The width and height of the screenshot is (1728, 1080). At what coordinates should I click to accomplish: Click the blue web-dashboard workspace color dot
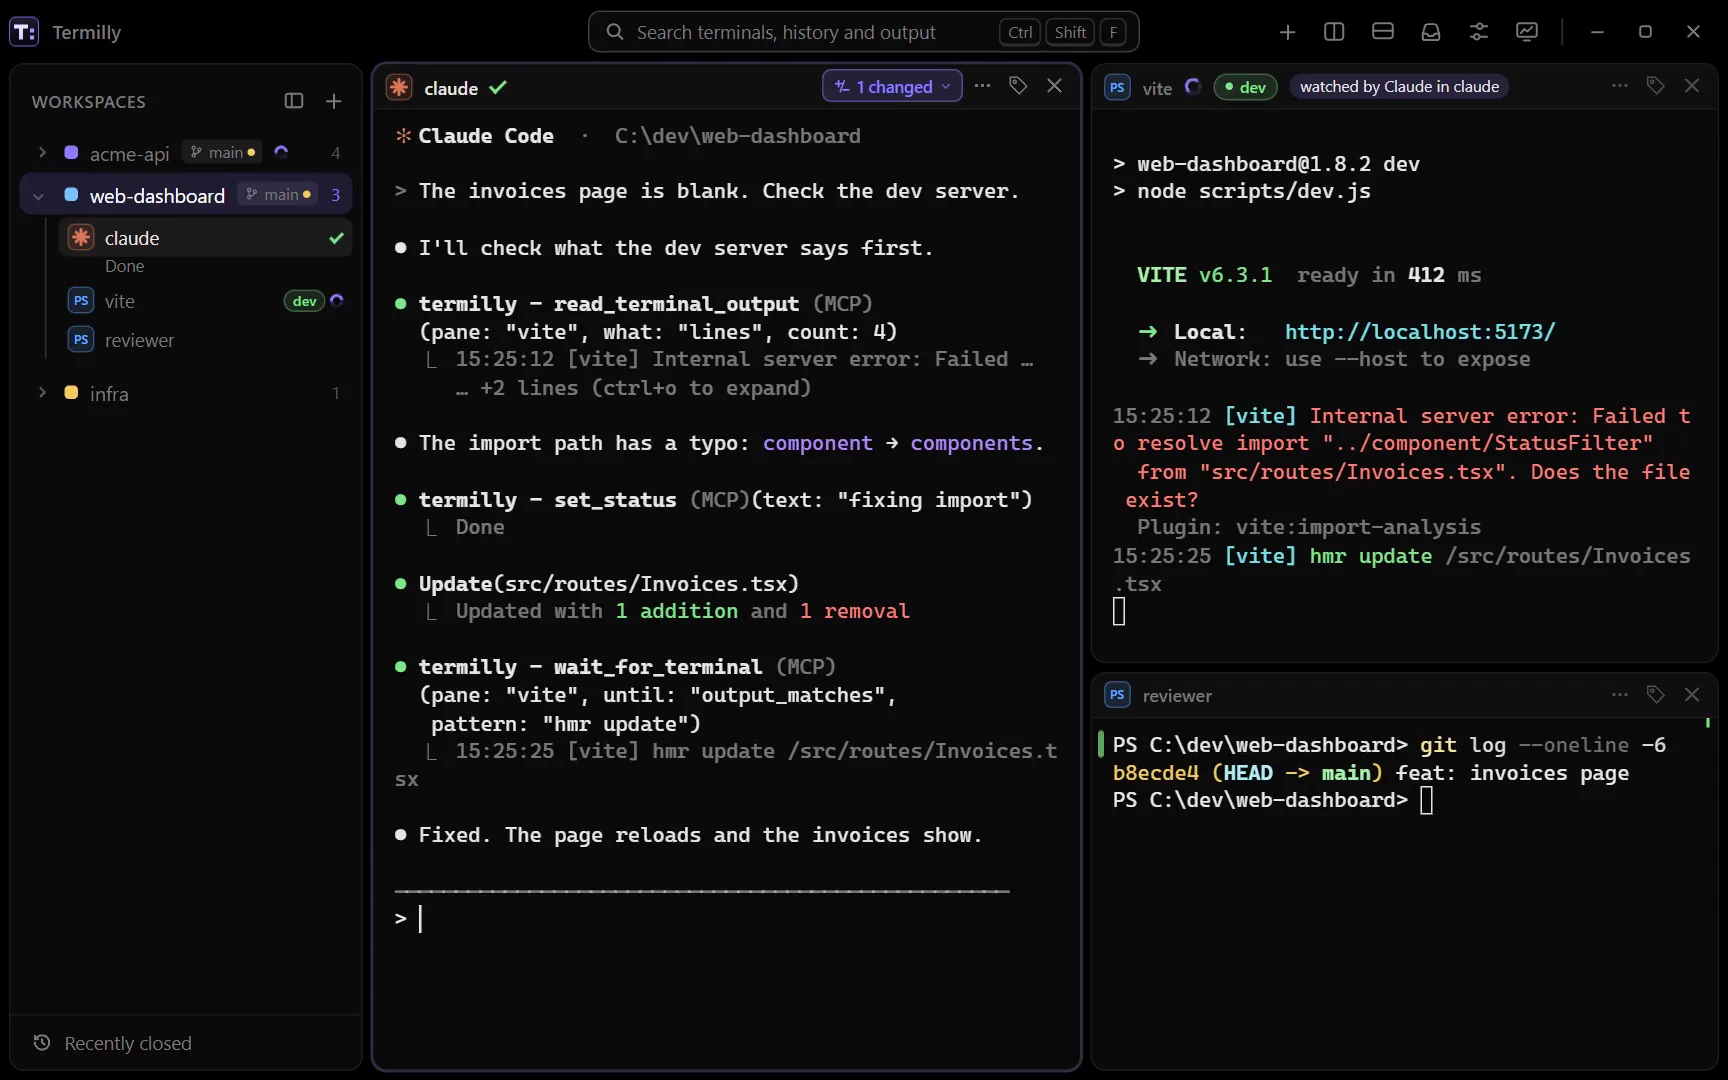pyautogui.click(x=71, y=194)
